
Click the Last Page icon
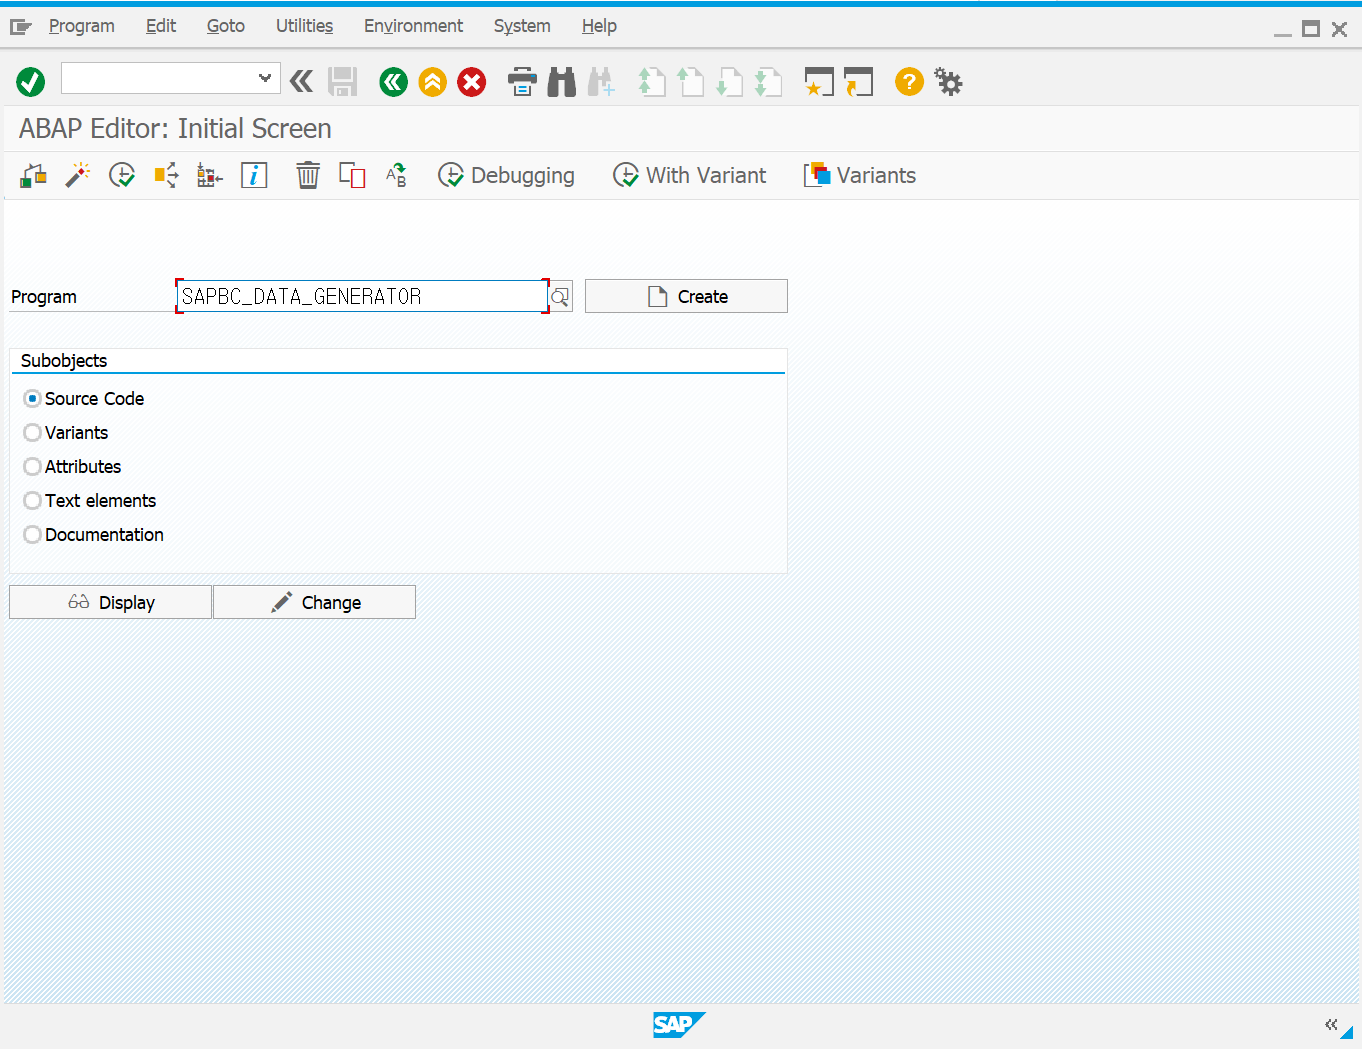coord(768,82)
